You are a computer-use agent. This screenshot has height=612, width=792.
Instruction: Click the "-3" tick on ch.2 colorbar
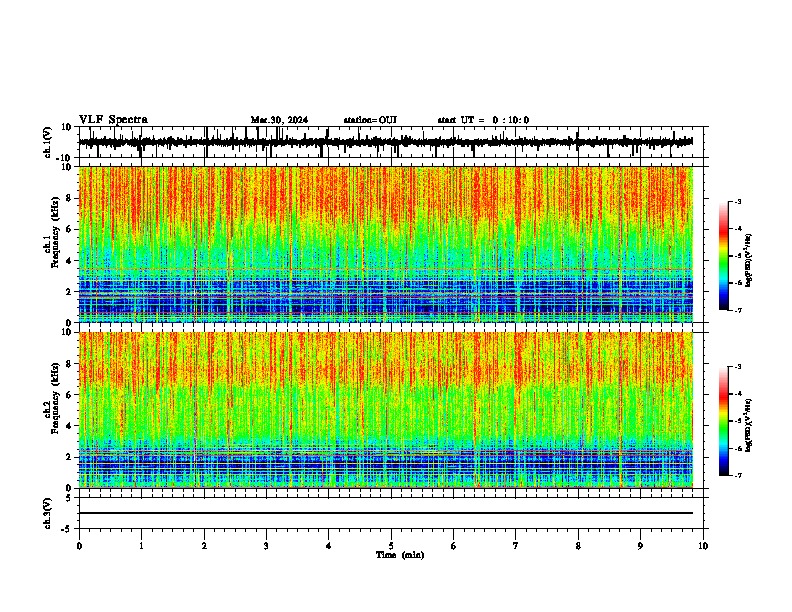click(737, 367)
